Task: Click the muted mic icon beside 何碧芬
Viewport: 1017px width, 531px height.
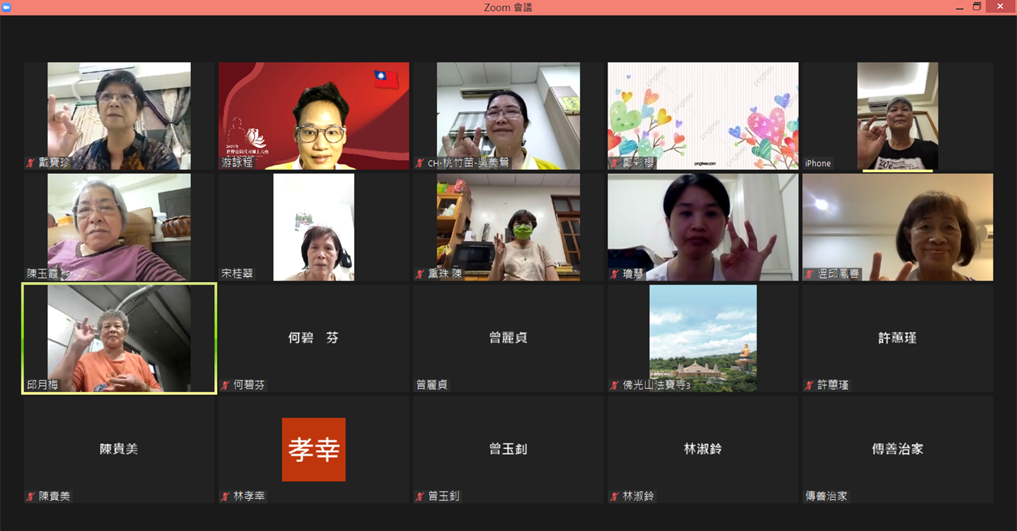Action: (225, 385)
